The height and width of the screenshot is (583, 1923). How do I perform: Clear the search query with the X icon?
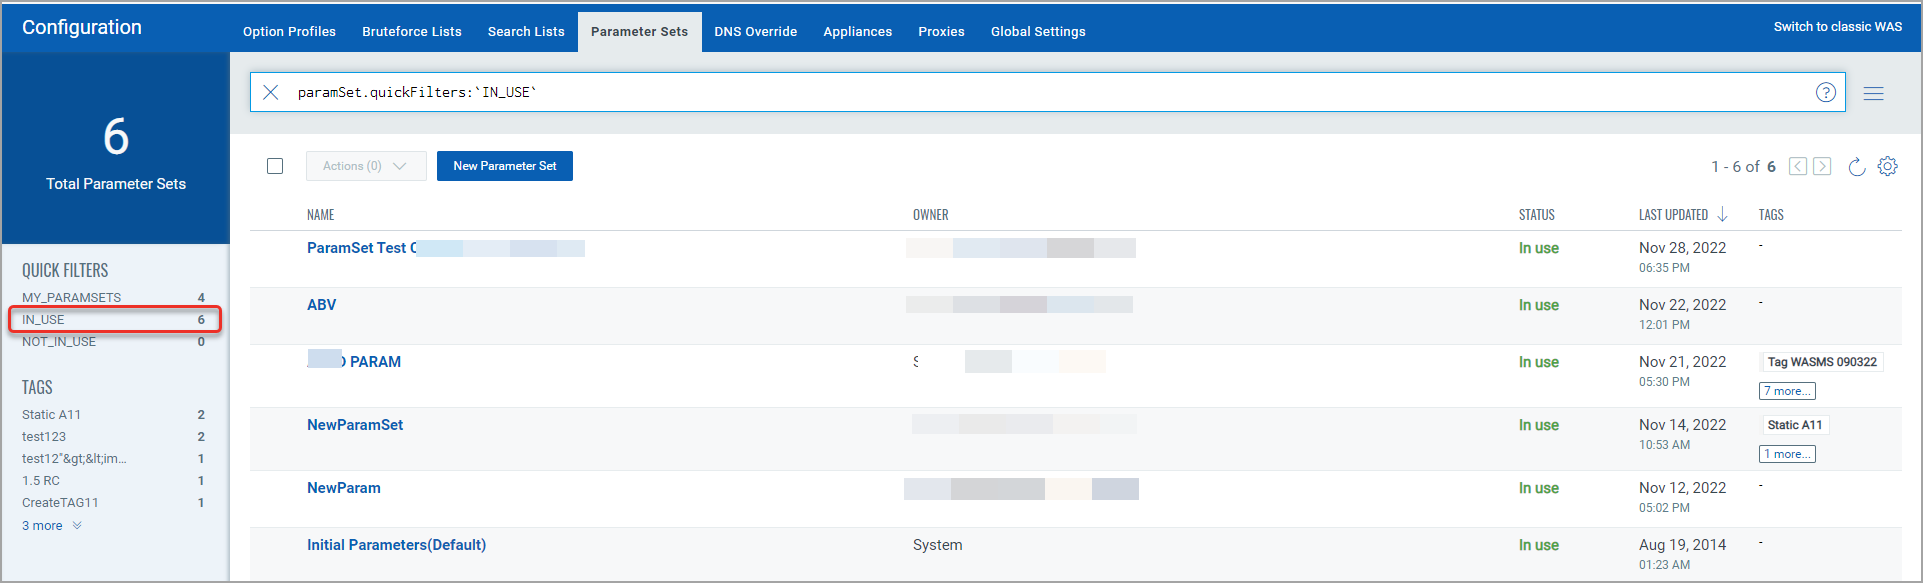click(x=271, y=92)
